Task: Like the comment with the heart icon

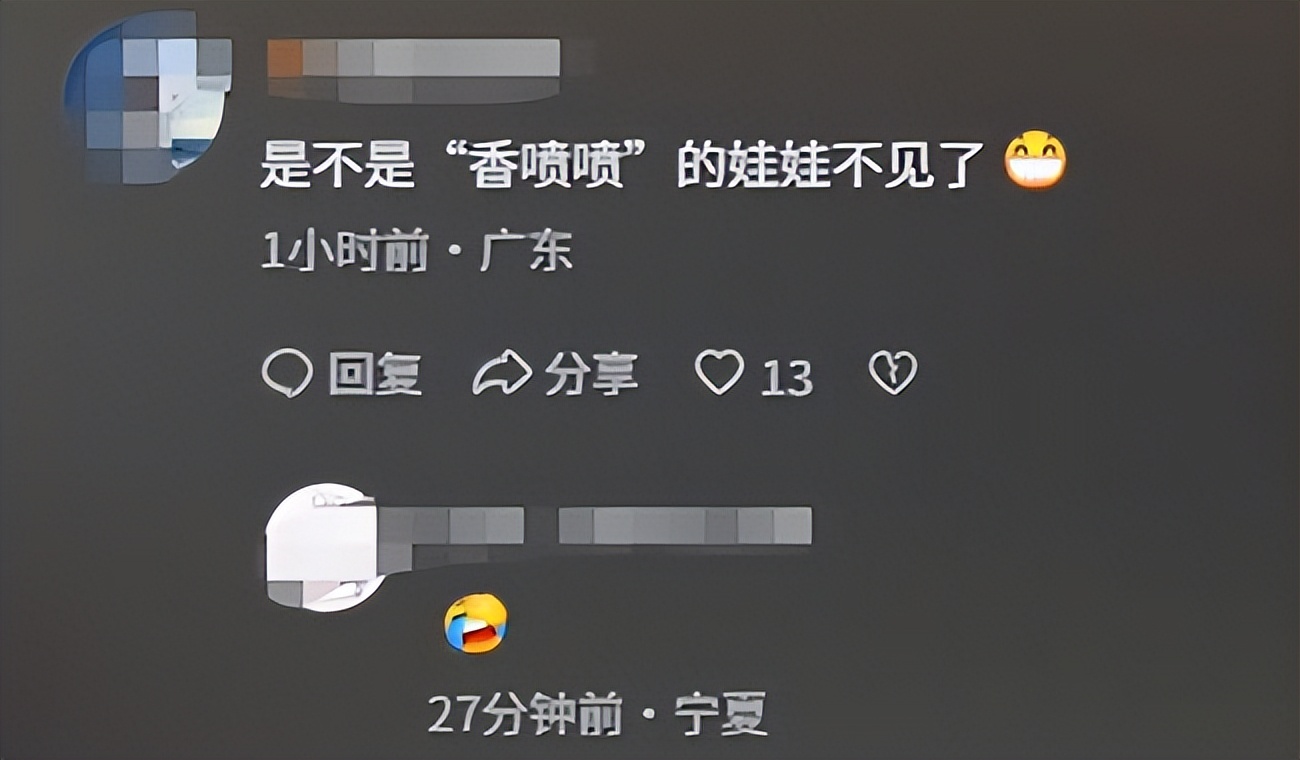Action: (x=720, y=373)
